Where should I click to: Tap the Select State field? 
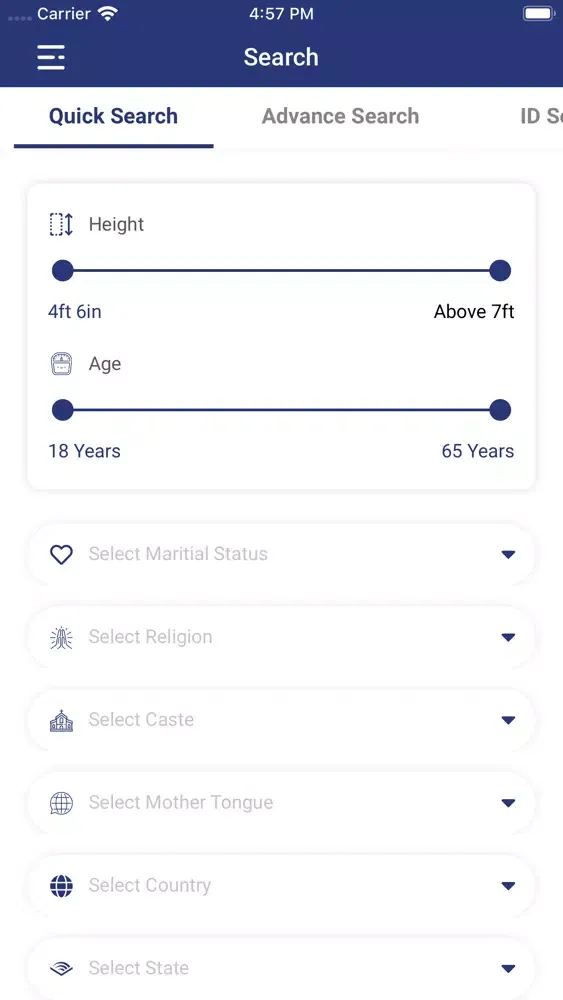coord(281,968)
